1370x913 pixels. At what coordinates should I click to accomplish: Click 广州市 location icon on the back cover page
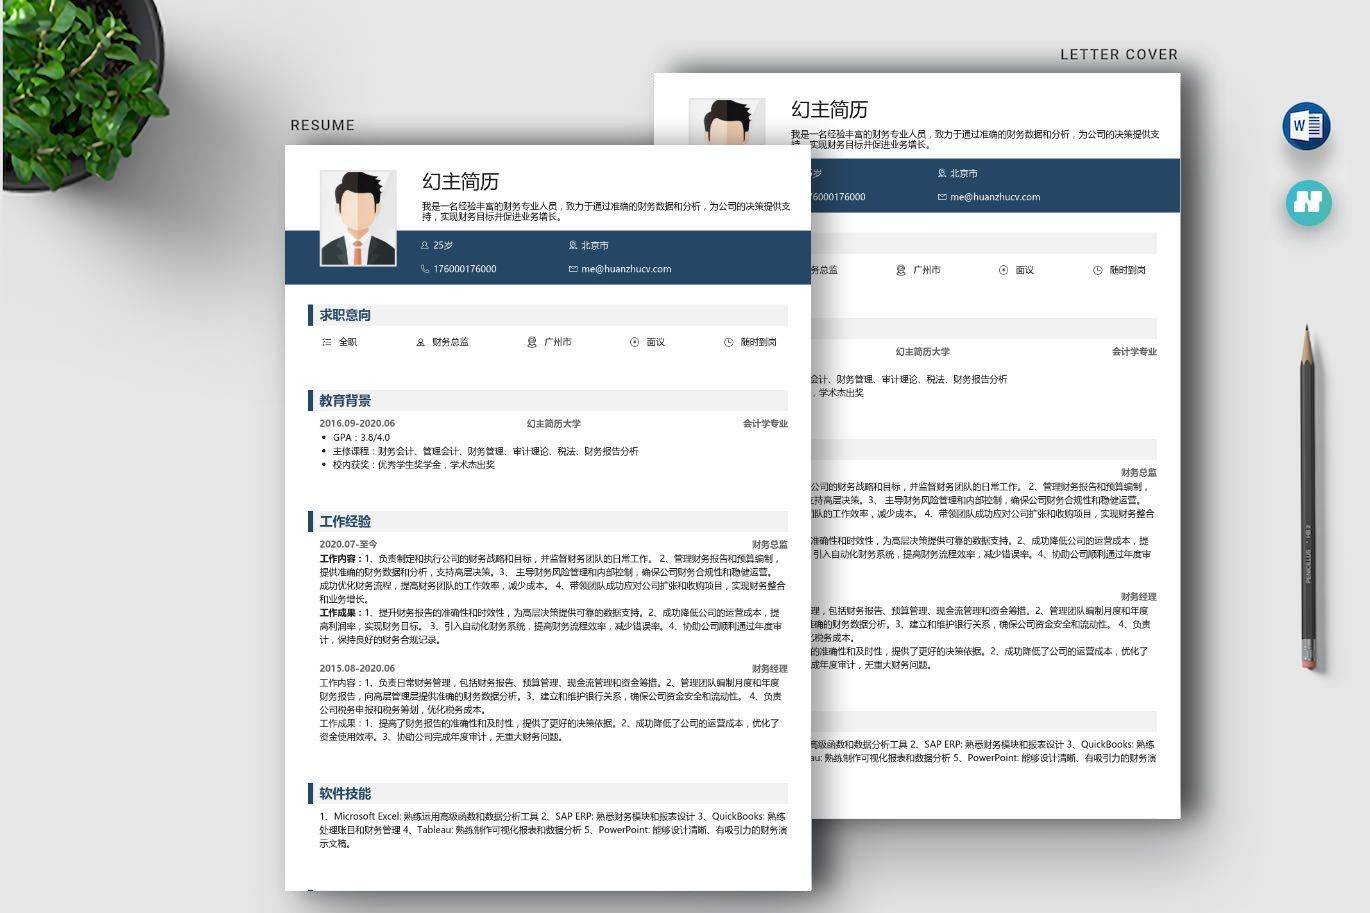[x=901, y=270]
